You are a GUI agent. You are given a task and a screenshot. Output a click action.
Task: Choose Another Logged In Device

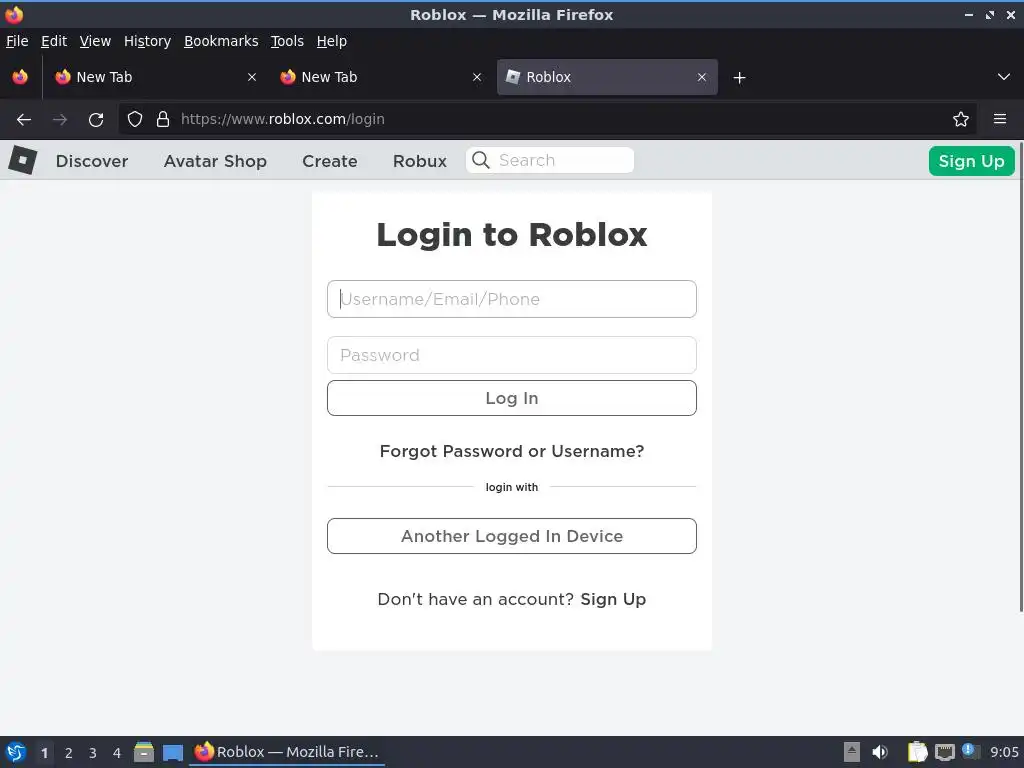(x=511, y=536)
